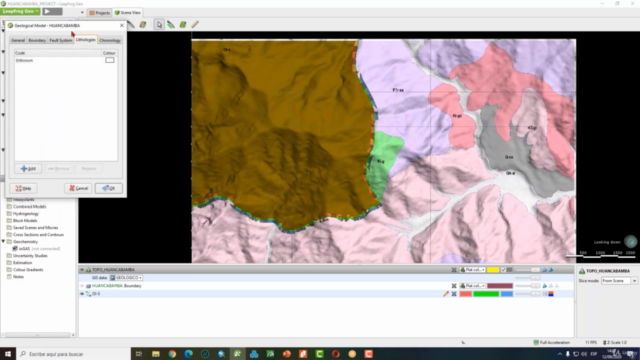640x360 pixels.
Task: Click the Remove lithology button
Action: click(58, 169)
